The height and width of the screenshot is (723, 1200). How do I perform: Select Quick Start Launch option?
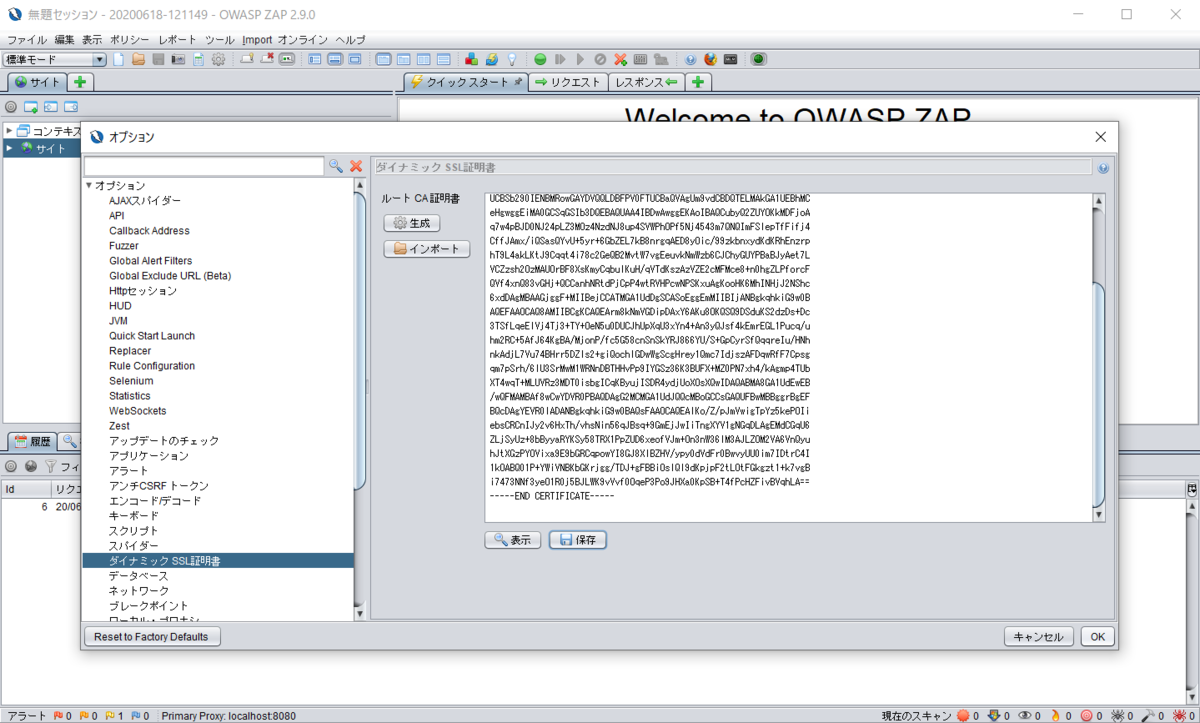(152, 336)
